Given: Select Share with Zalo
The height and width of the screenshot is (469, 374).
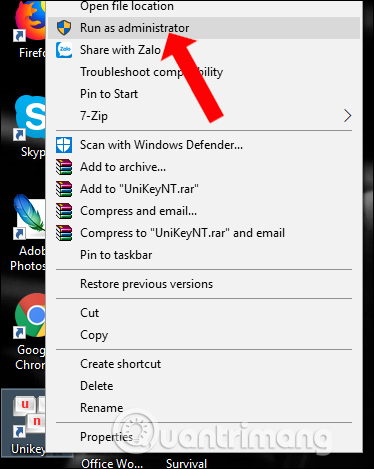Looking at the screenshot, I should 204,50.
